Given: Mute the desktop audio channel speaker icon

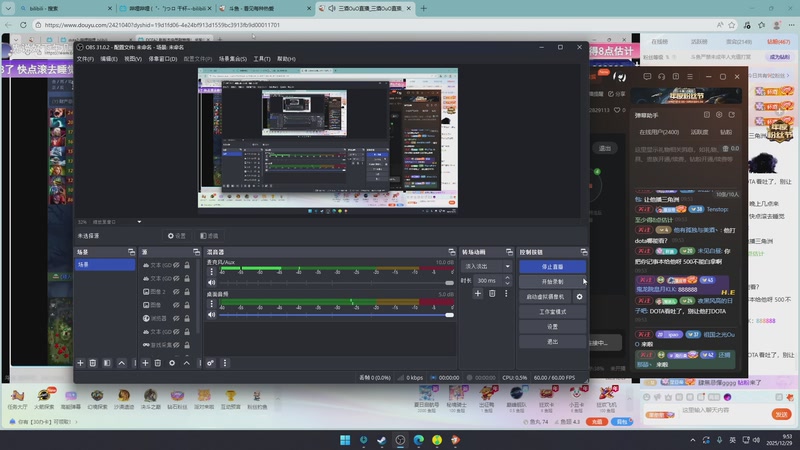Looking at the screenshot, I should [x=212, y=315].
